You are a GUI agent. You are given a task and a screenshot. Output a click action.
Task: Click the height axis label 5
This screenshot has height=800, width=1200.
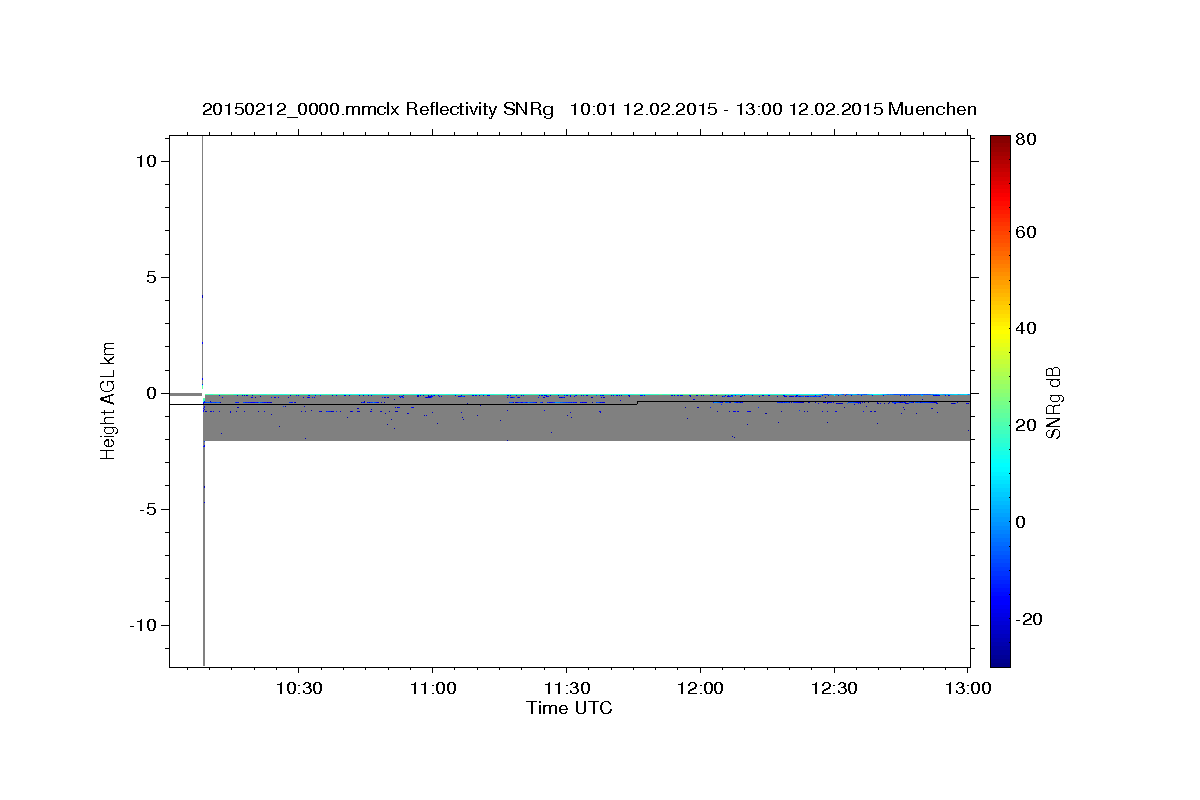pos(153,277)
